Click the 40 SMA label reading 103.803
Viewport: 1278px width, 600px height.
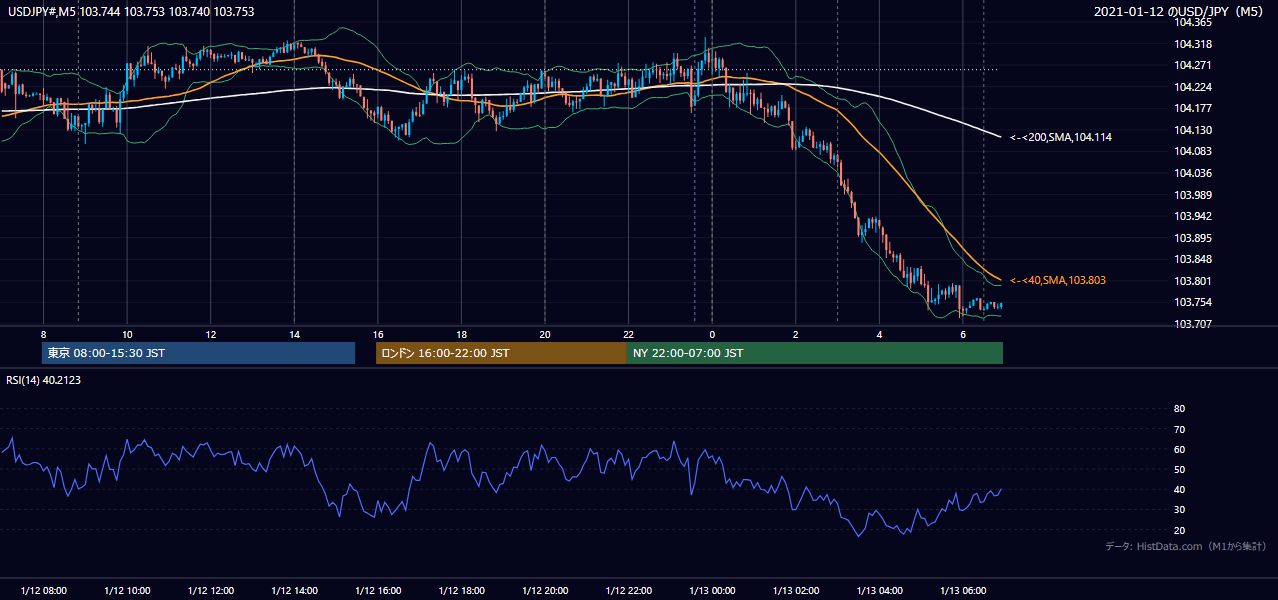[1058, 281]
